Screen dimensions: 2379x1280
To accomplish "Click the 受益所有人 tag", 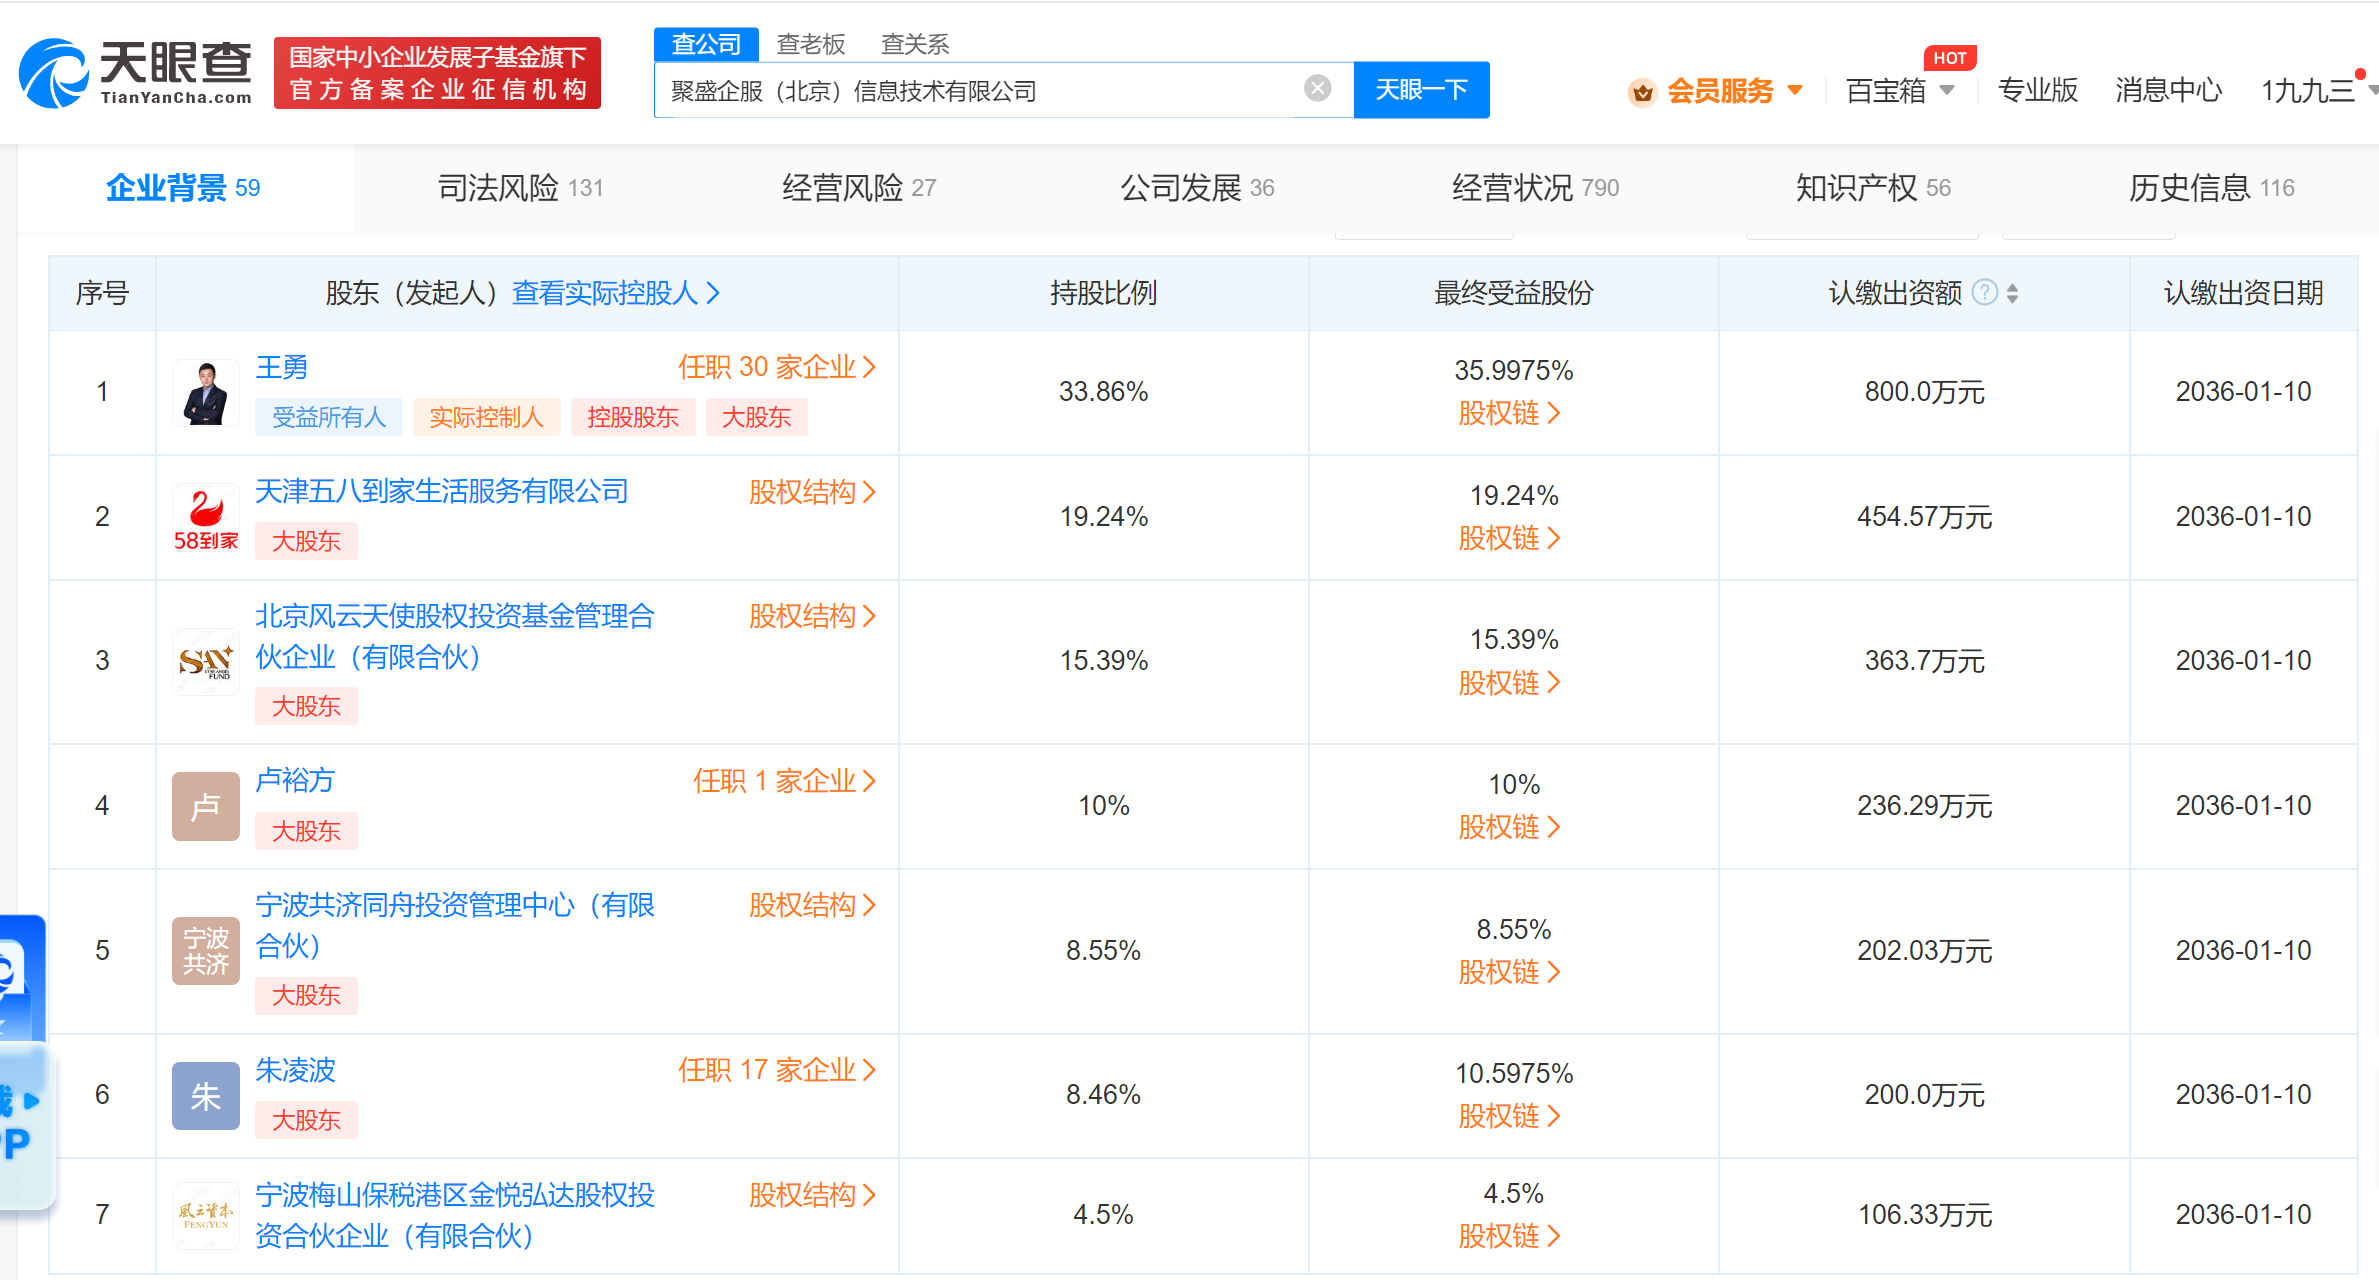I will coord(329,417).
